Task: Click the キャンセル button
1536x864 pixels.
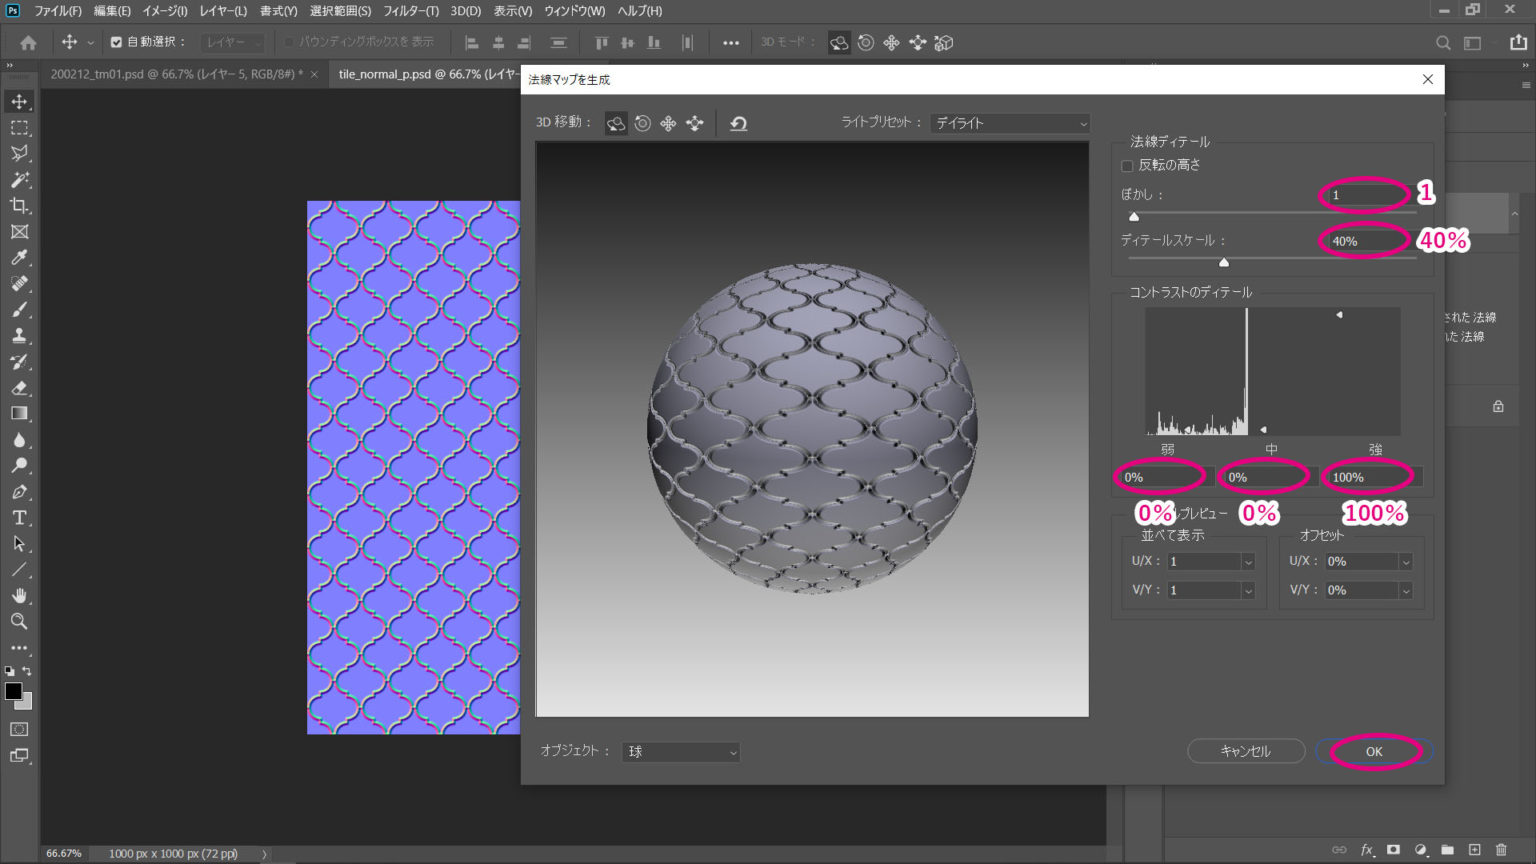Action: click(1246, 750)
